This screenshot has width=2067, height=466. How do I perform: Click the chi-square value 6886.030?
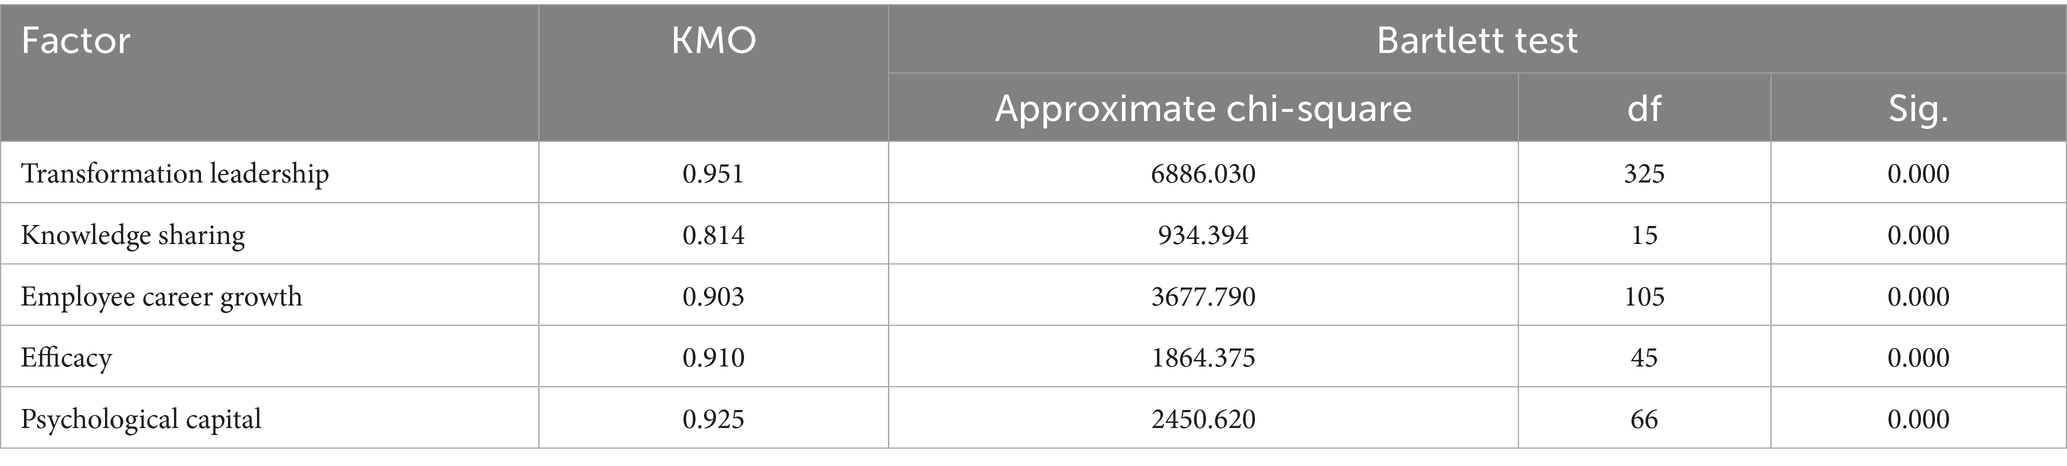click(x=1203, y=174)
